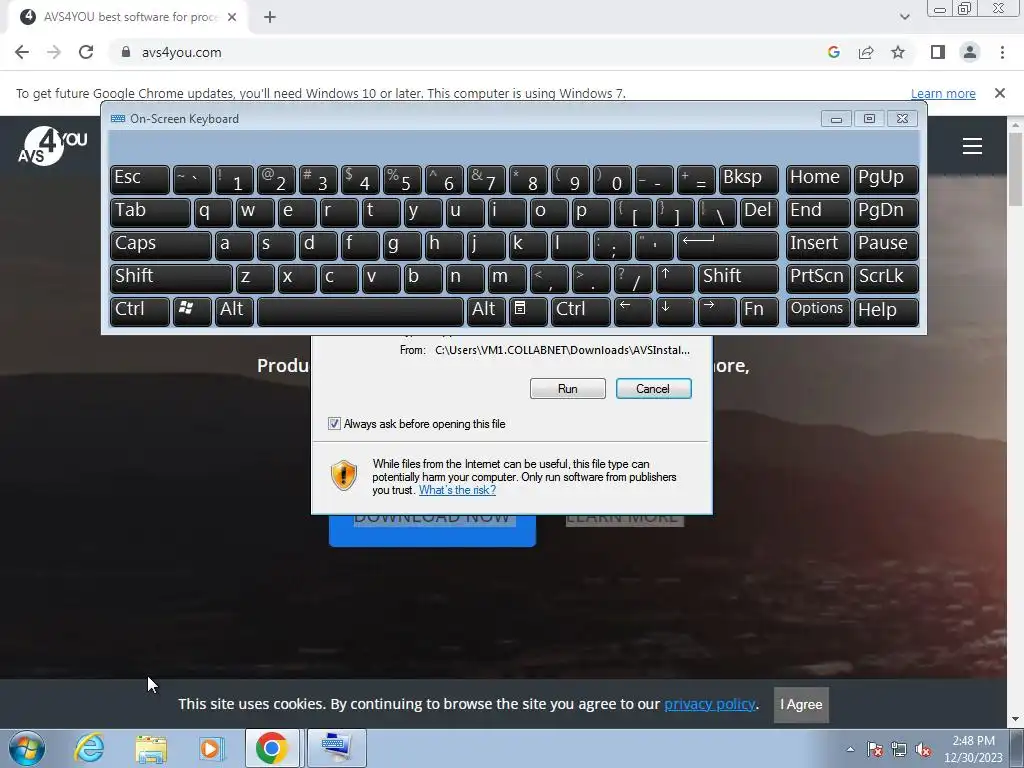1024x768 pixels.
Task: Open the website hamburger menu
Action: [x=972, y=146]
